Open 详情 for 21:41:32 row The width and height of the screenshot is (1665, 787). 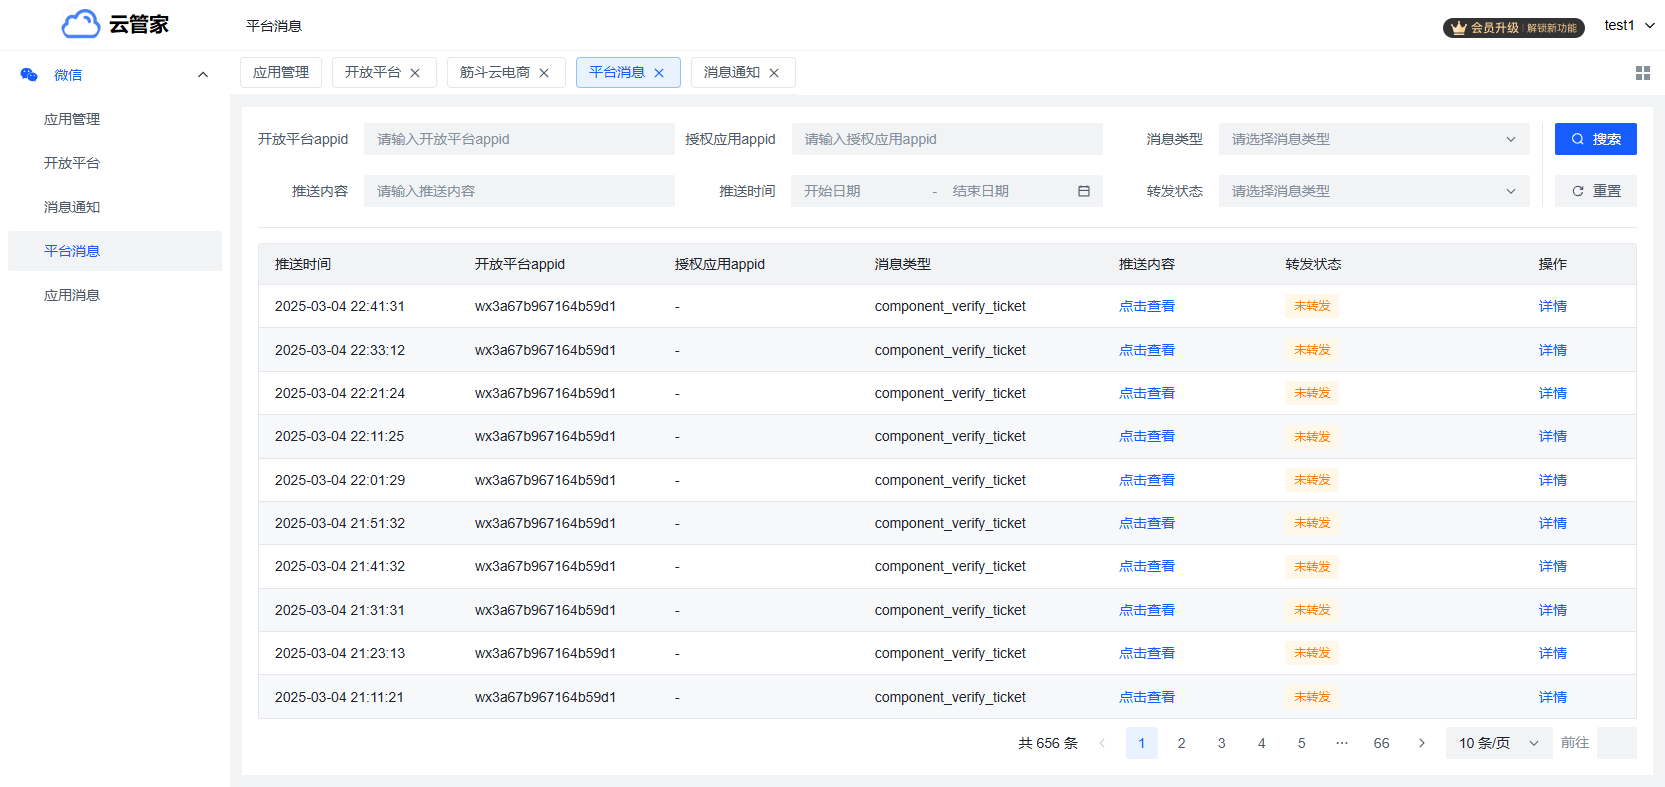tap(1553, 566)
